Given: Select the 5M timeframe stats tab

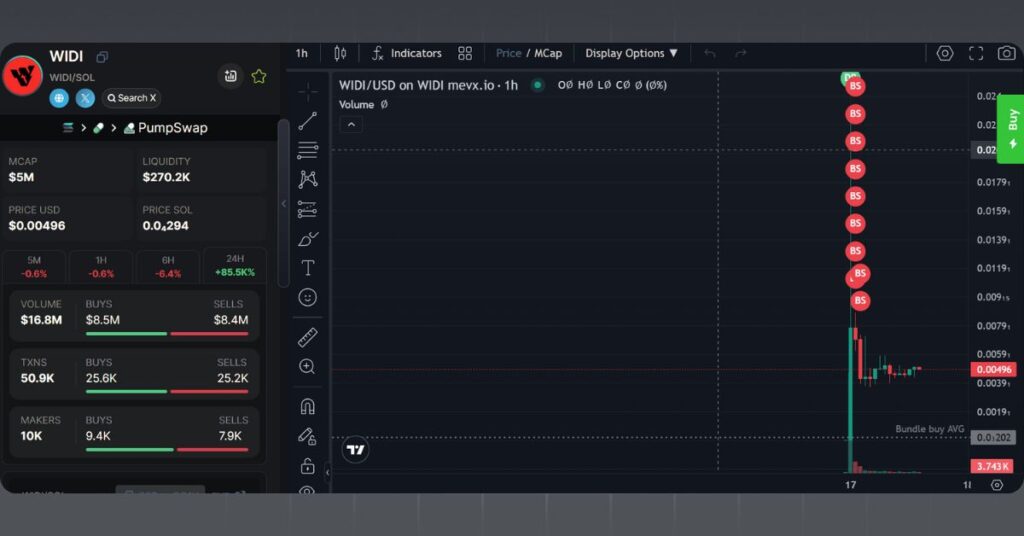Looking at the screenshot, I should click(34, 266).
